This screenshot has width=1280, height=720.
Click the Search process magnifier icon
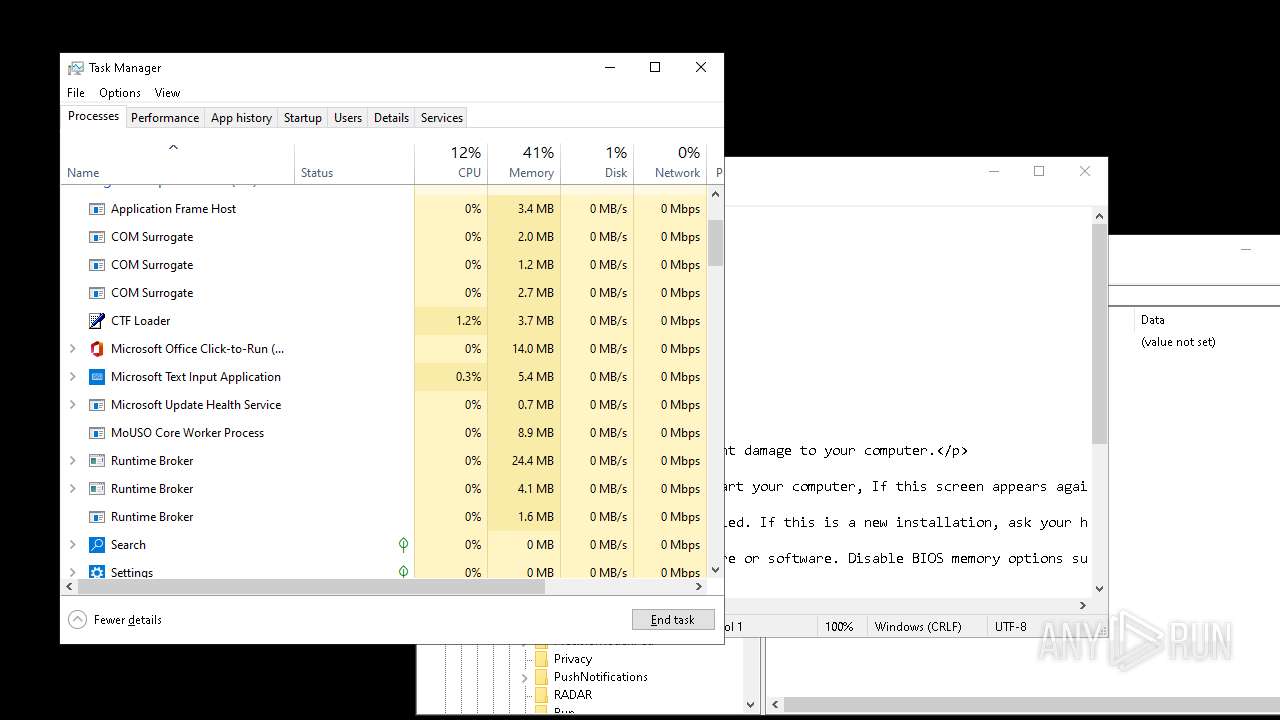(x=97, y=545)
